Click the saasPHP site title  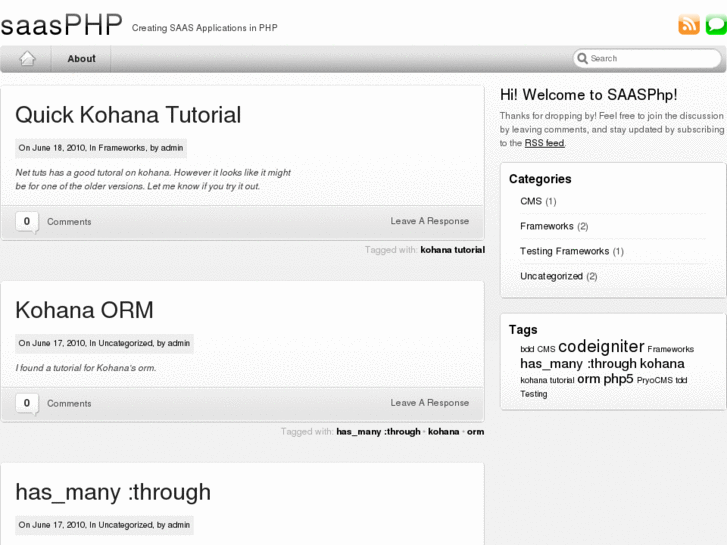(62, 25)
